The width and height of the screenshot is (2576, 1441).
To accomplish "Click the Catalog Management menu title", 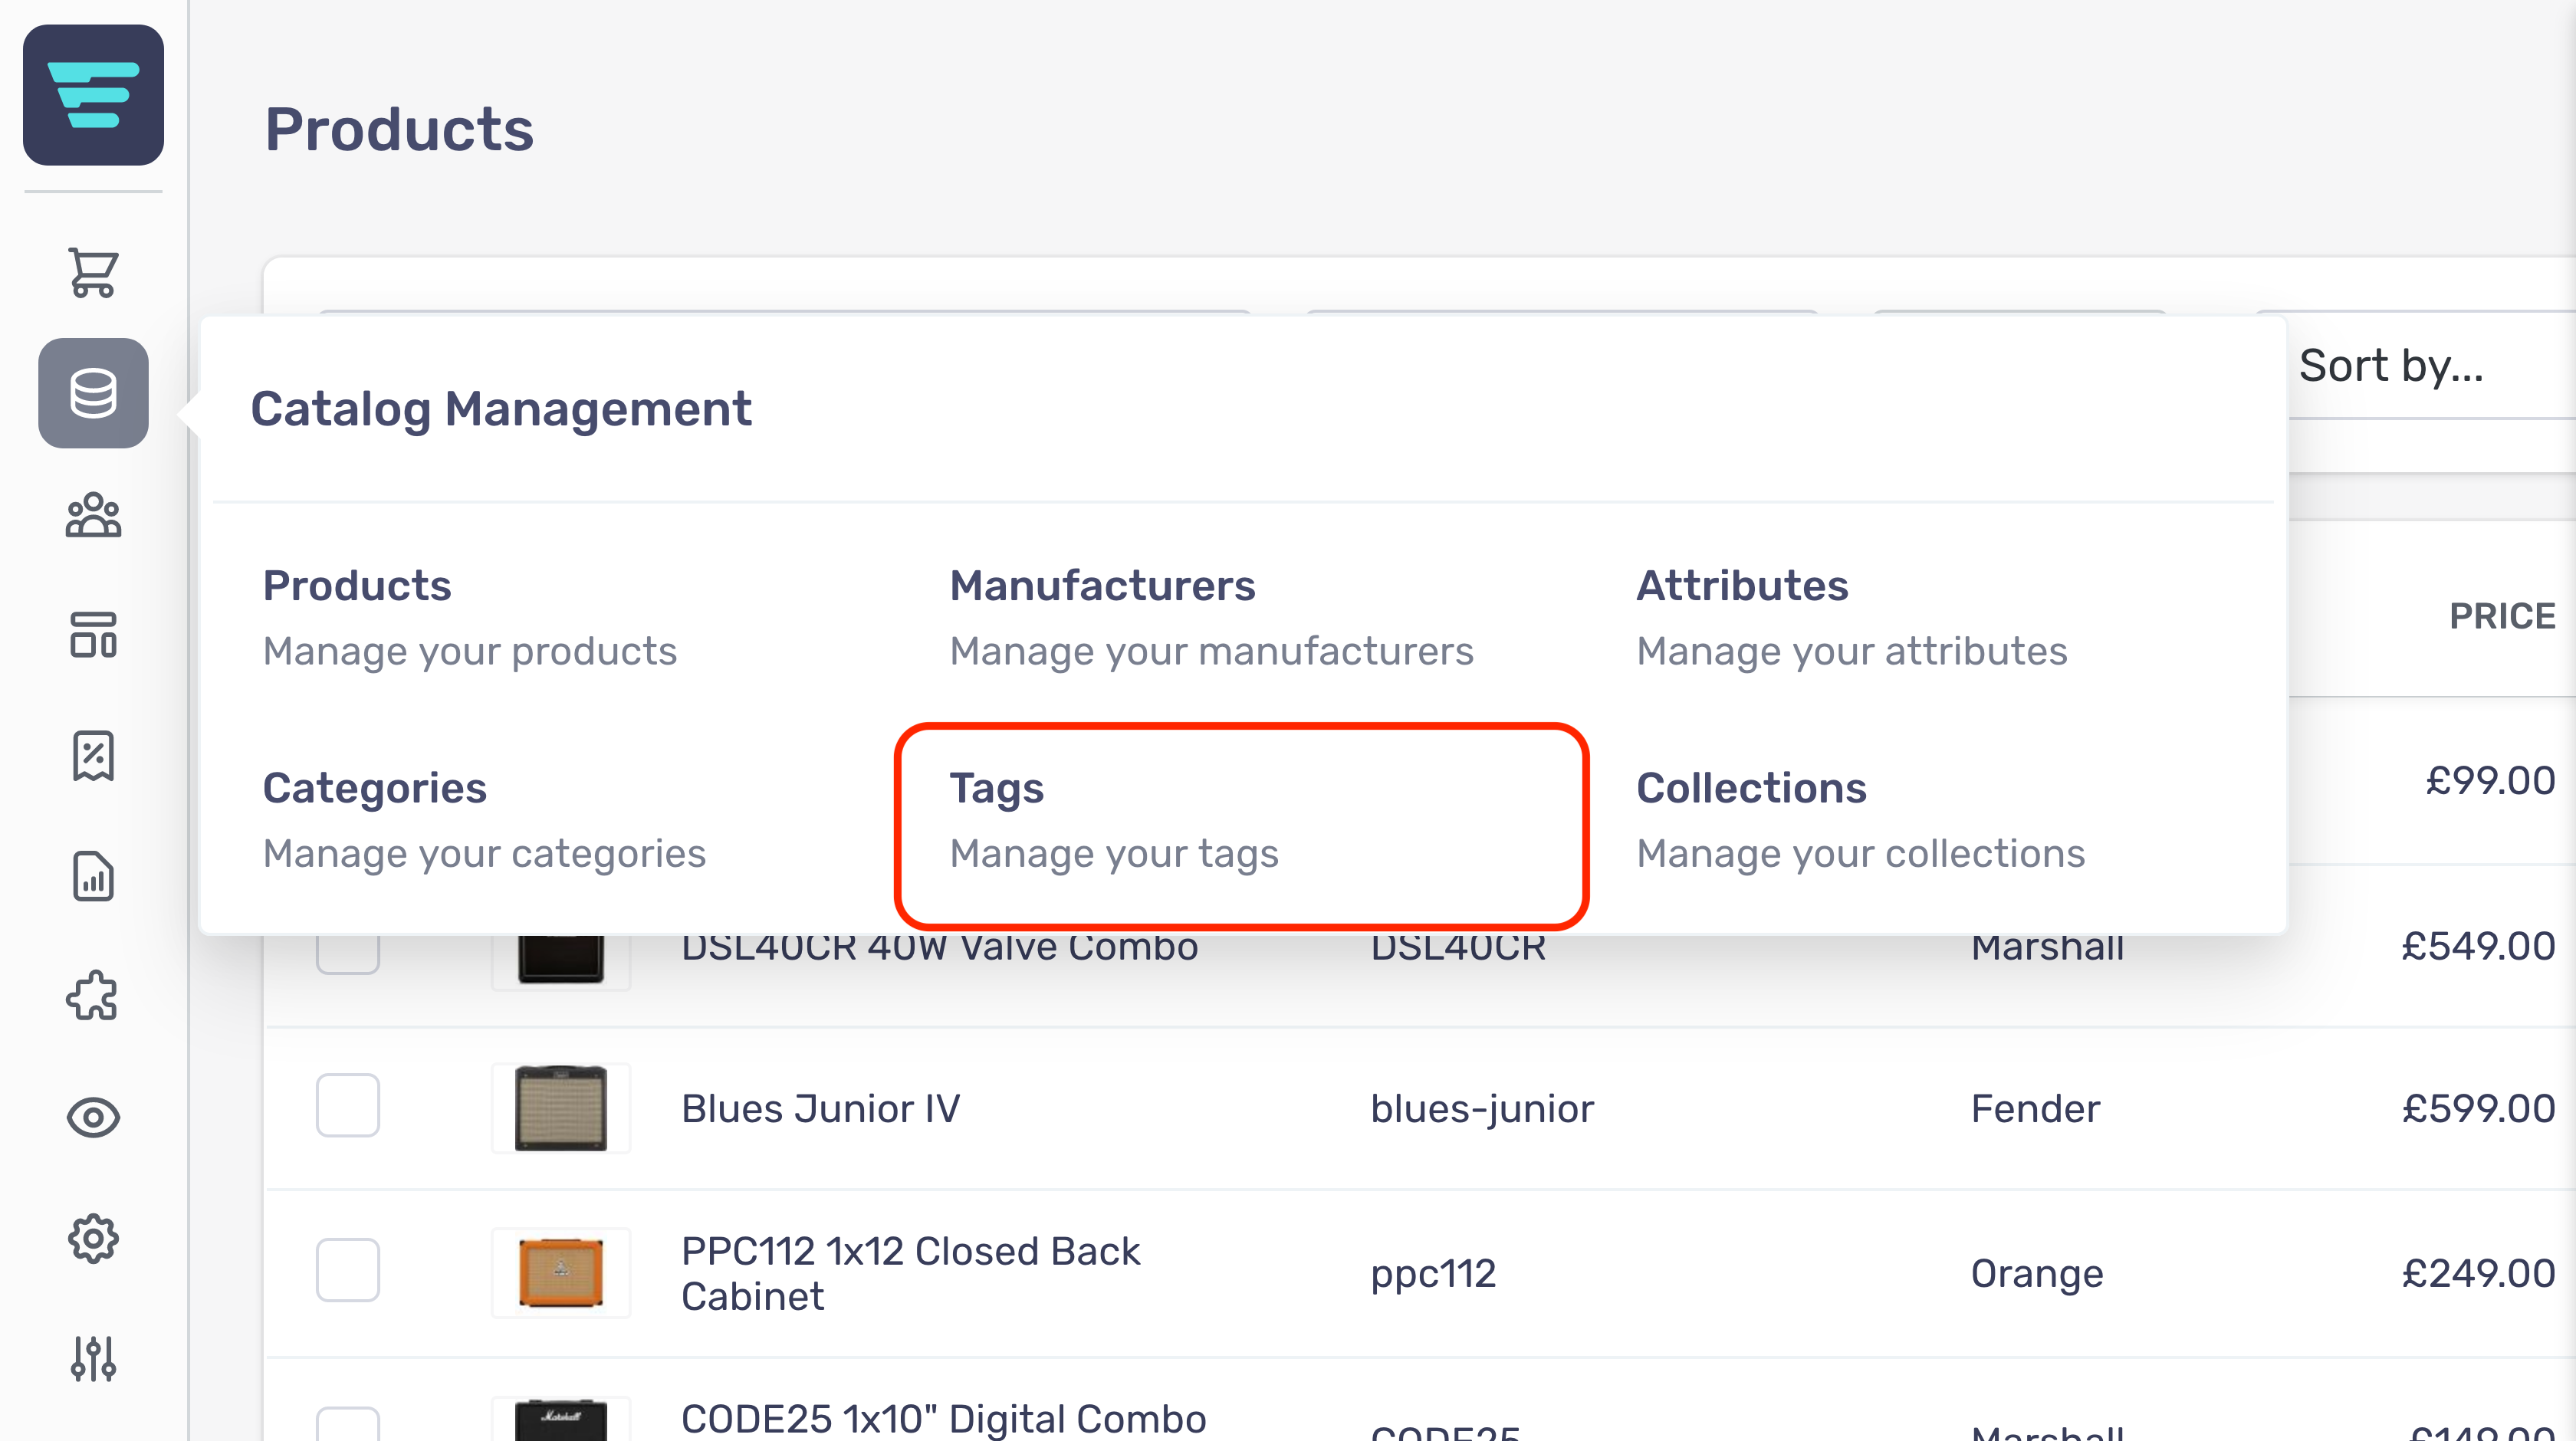I will 501,410.
